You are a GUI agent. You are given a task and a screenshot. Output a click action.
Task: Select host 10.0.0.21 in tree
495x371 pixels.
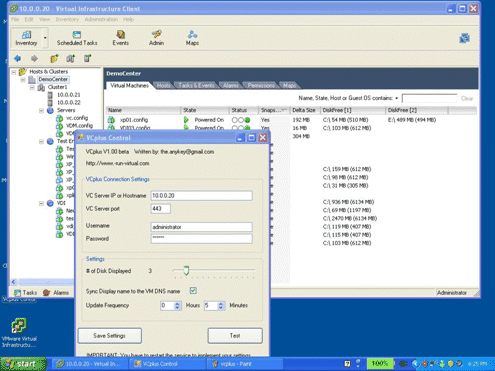pyautogui.click(x=69, y=95)
